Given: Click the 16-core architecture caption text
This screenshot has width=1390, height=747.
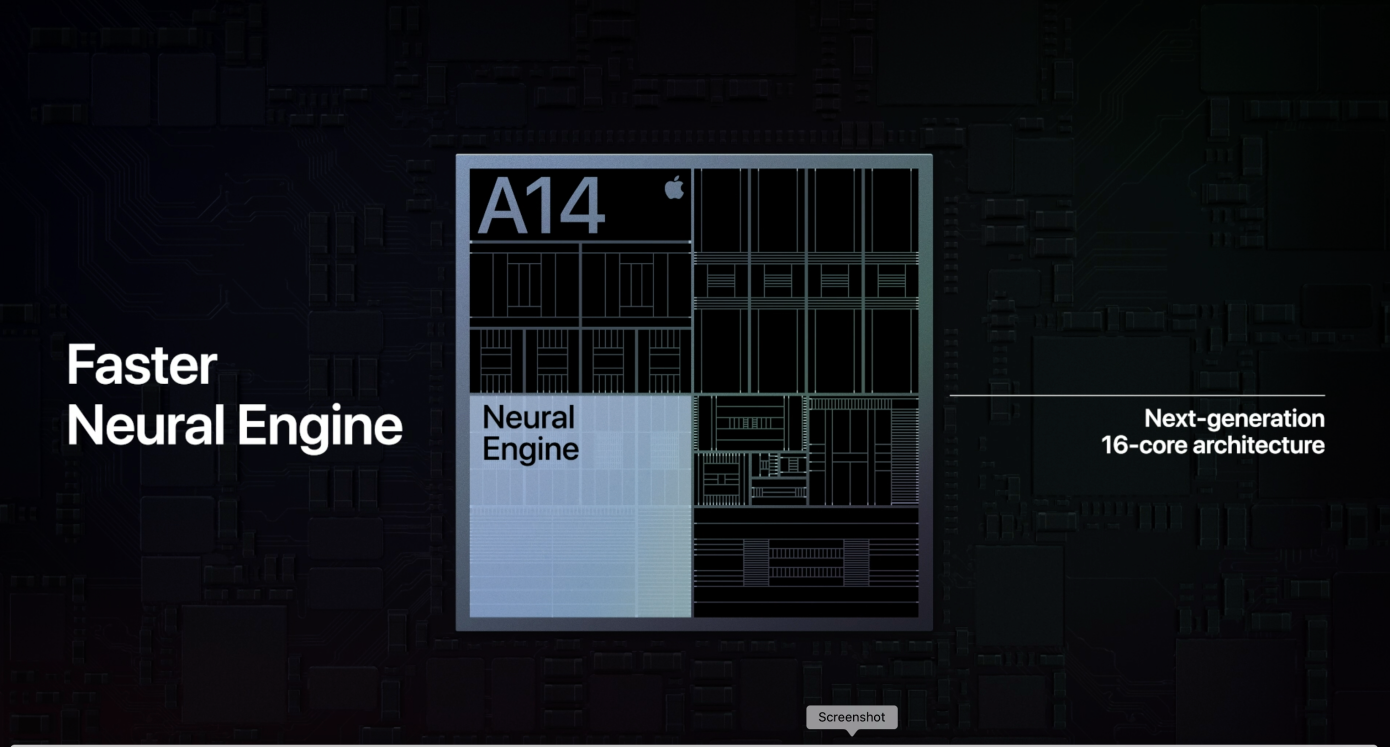Looking at the screenshot, I should (1212, 445).
